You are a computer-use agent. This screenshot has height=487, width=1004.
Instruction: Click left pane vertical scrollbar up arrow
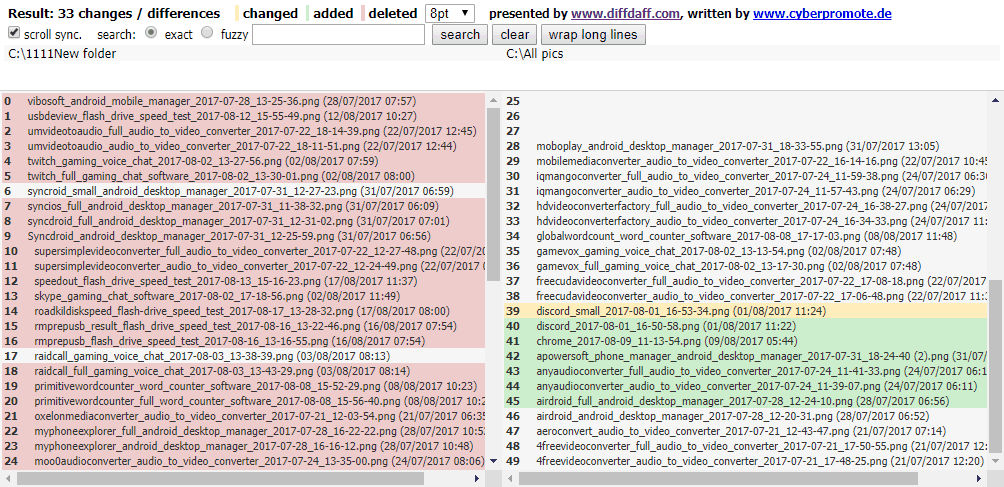coord(493,100)
